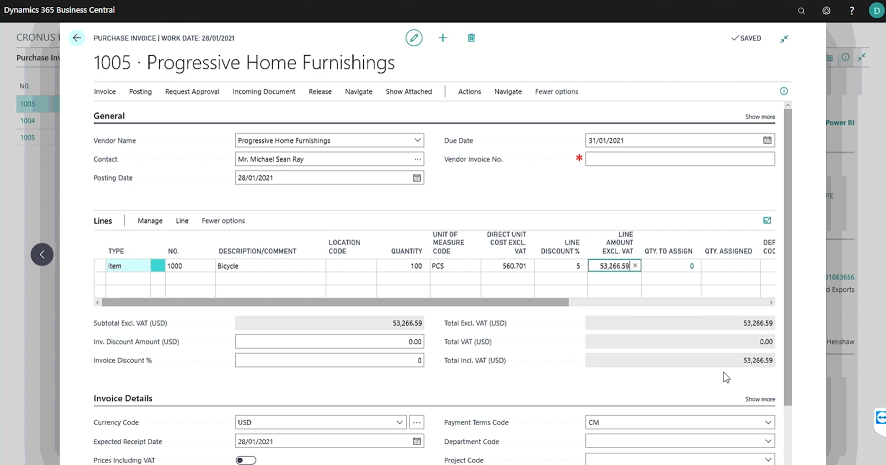This screenshot has width=886, height=465.
Task: Click the Line Discount % cell showing 5
Action: pos(561,266)
